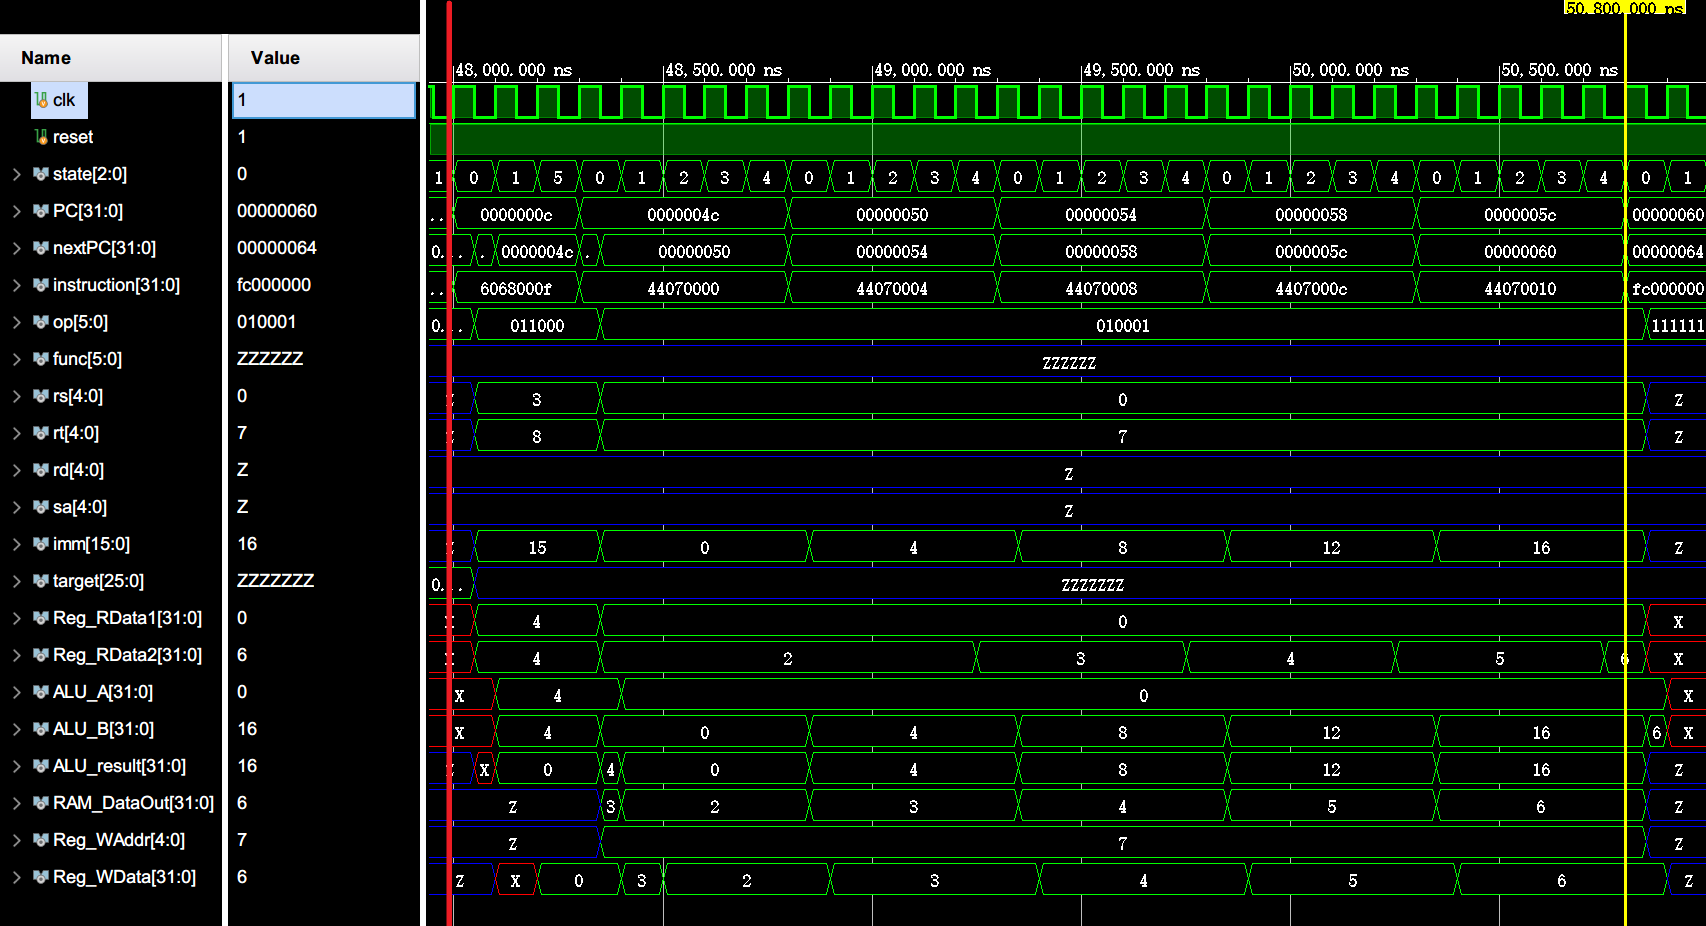Click the 6068000f instruction waveform segment
Image resolution: width=1706 pixels, height=926 pixels.
pyautogui.click(x=516, y=289)
